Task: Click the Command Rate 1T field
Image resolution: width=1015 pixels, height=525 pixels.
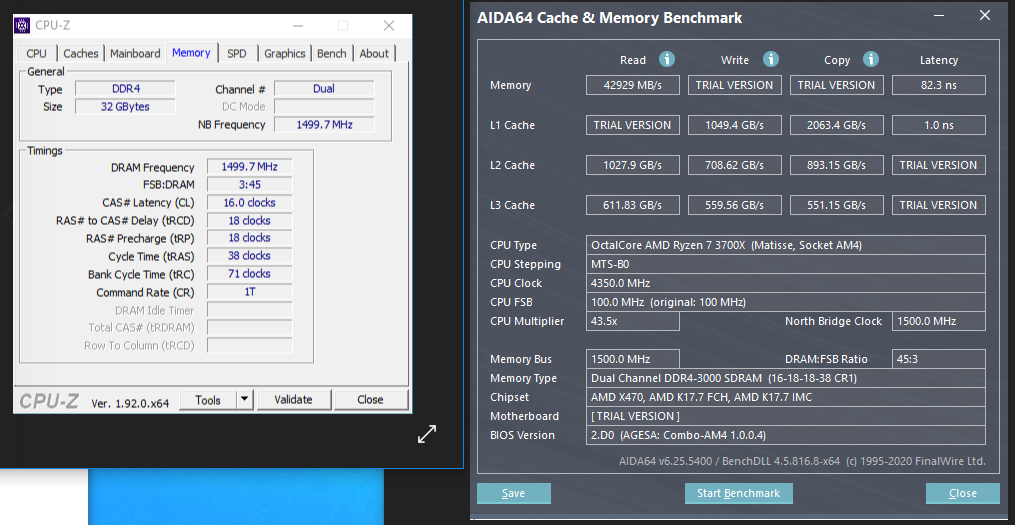Action: coord(250,292)
